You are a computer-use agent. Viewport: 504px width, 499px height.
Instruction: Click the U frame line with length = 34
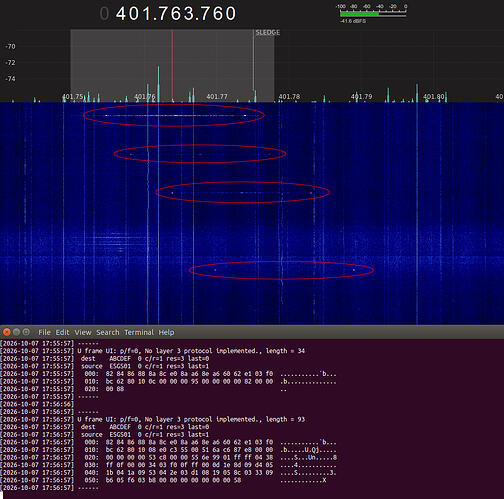(153, 351)
